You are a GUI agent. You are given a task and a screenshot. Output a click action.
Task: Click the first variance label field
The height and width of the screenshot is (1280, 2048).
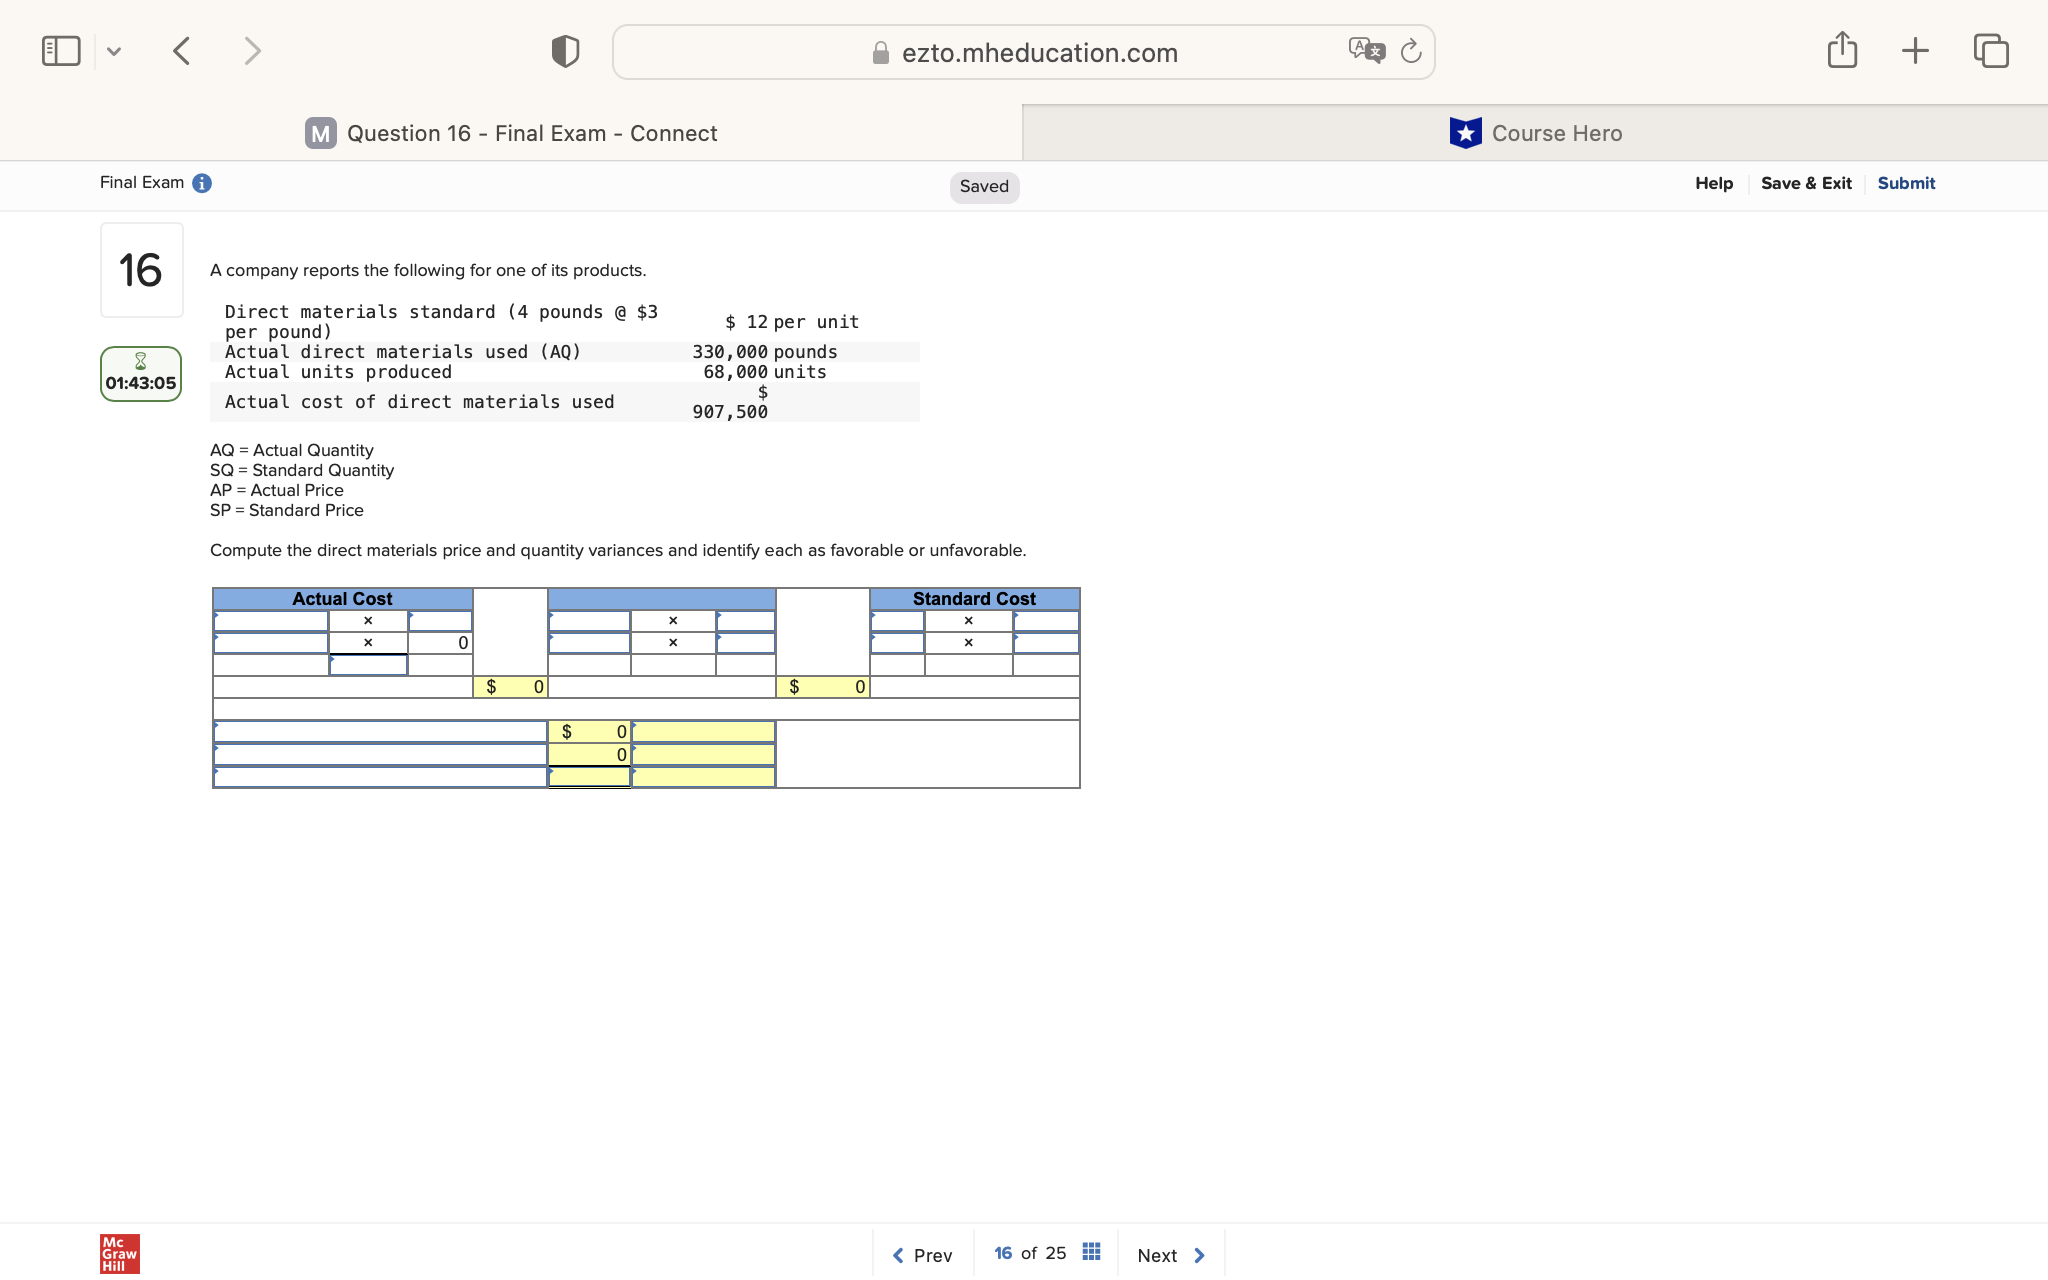380,732
